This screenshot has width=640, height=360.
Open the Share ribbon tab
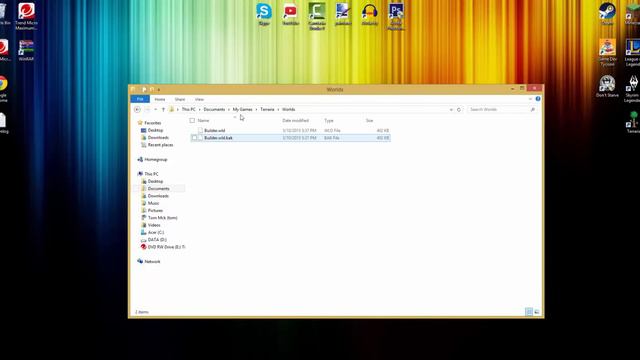coord(180,99)
